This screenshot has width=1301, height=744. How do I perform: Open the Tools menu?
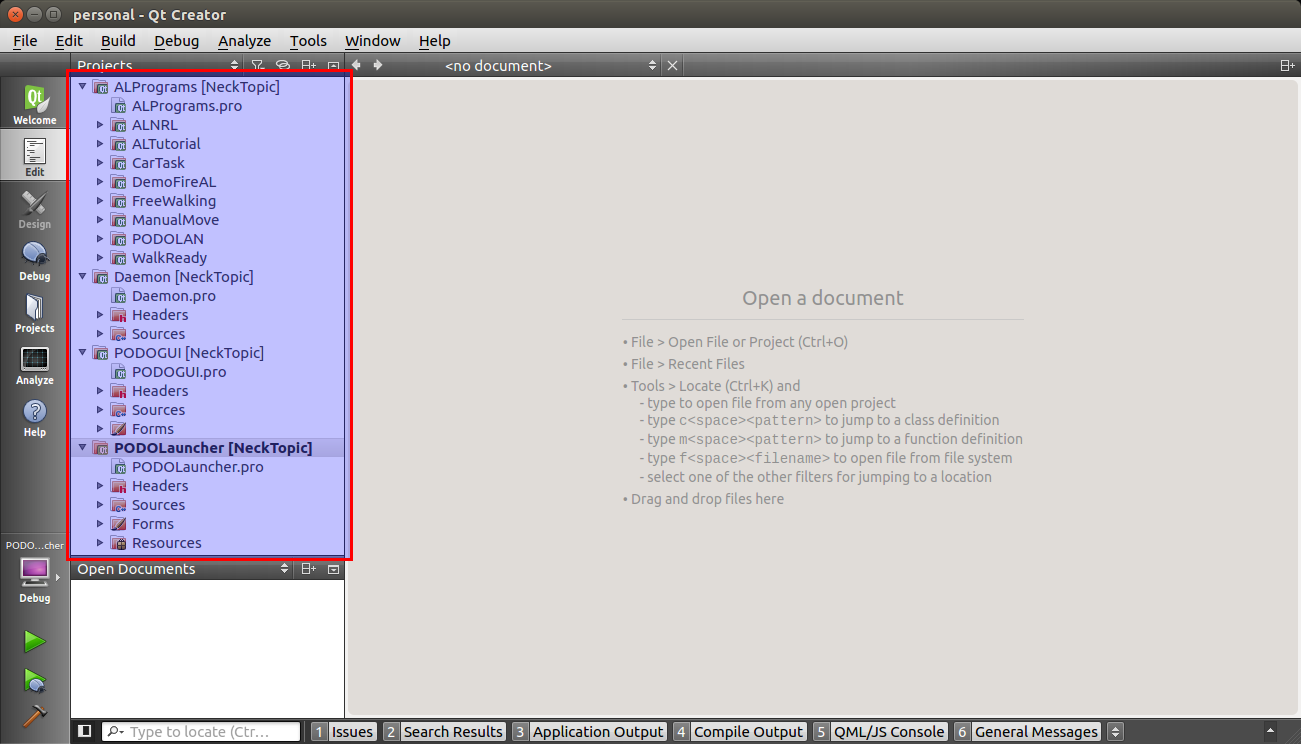tap(308, 41)
